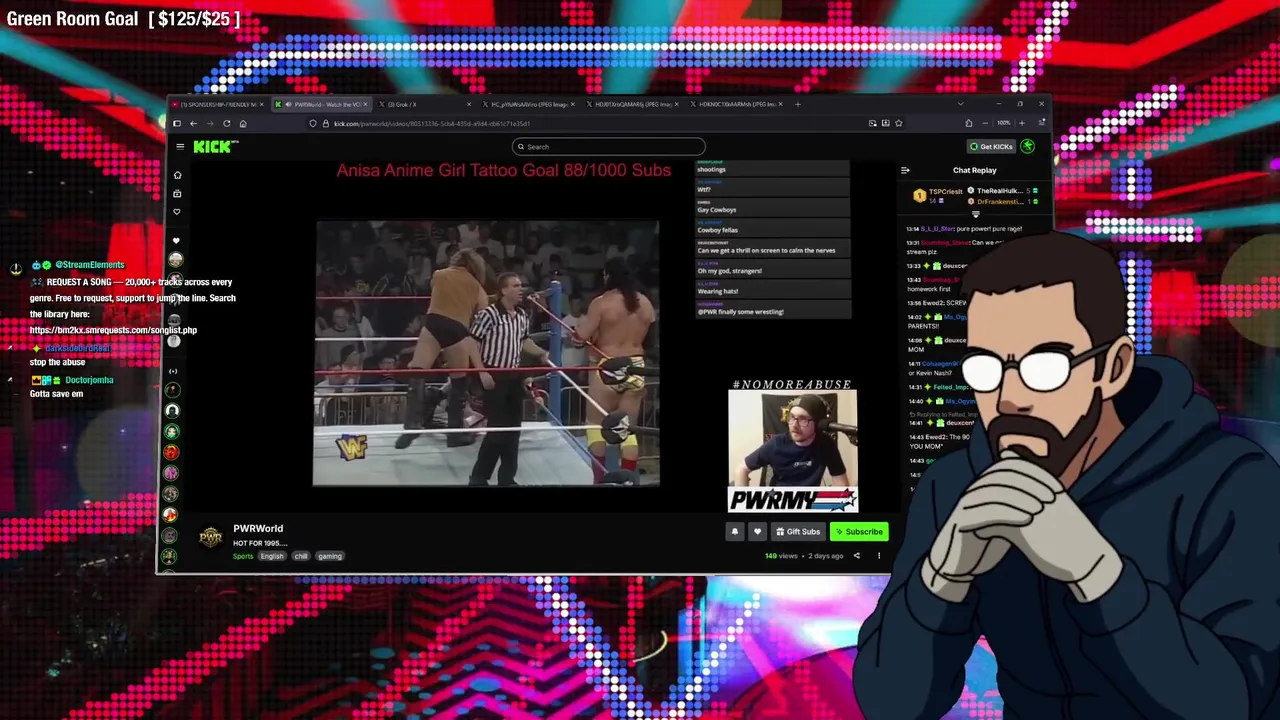Click the Get KICKs button
Screen dimensions: 1280x720
tap(991, 147)
